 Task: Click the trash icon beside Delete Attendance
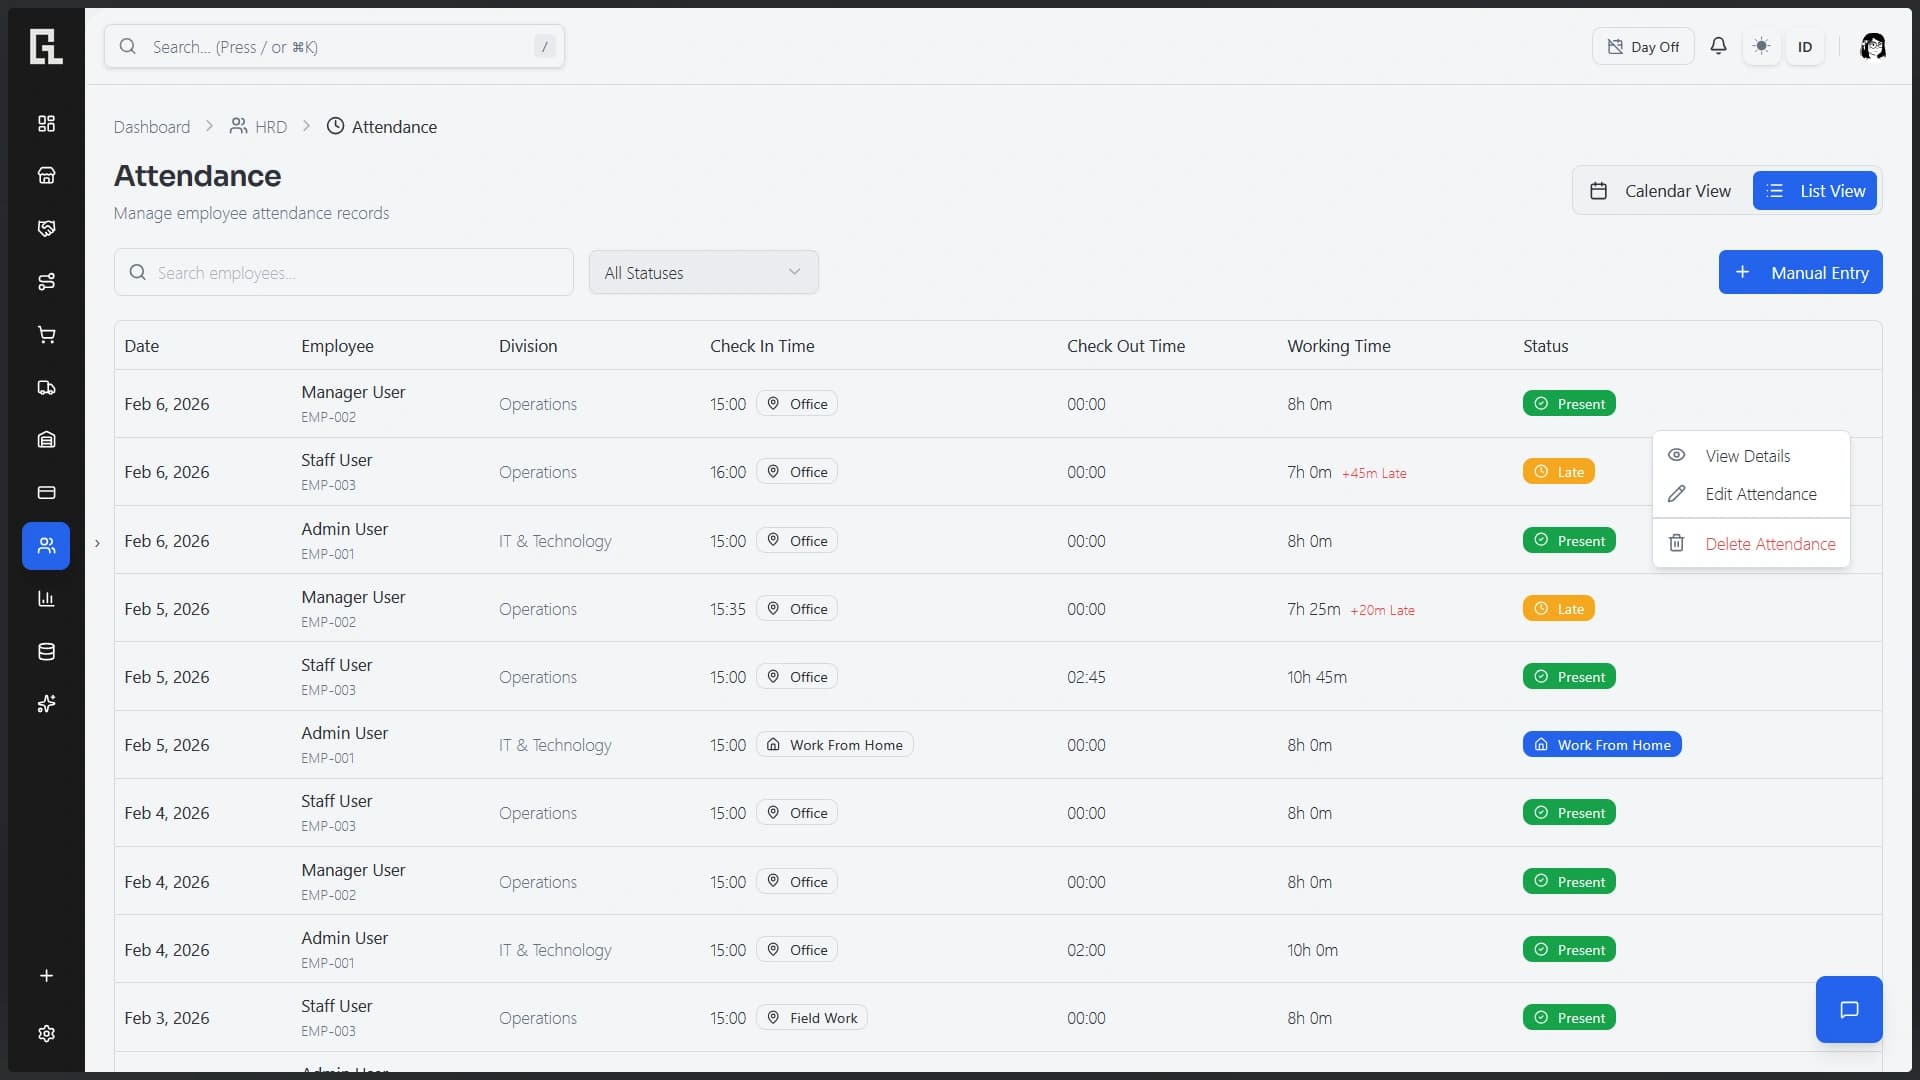coord(1677,544)
